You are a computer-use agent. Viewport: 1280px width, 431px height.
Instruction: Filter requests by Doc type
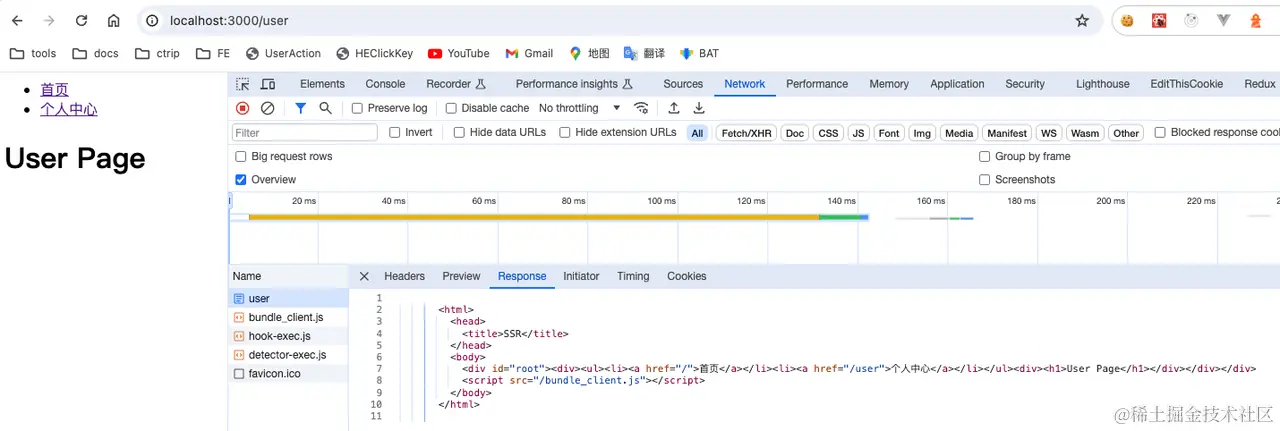click(x=794, y=133)
